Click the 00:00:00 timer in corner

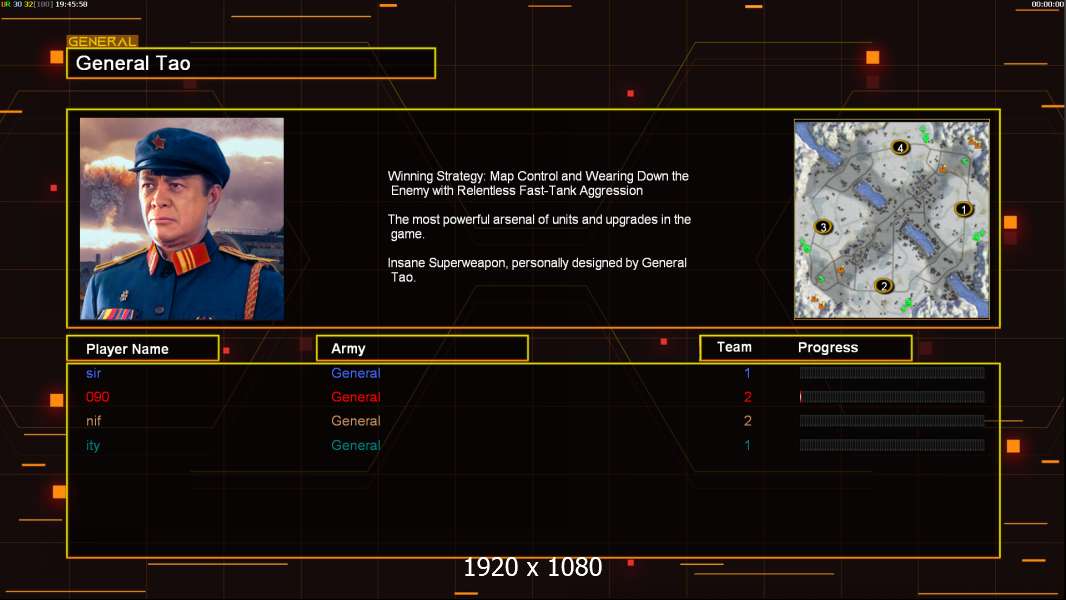pos(1048,4)
